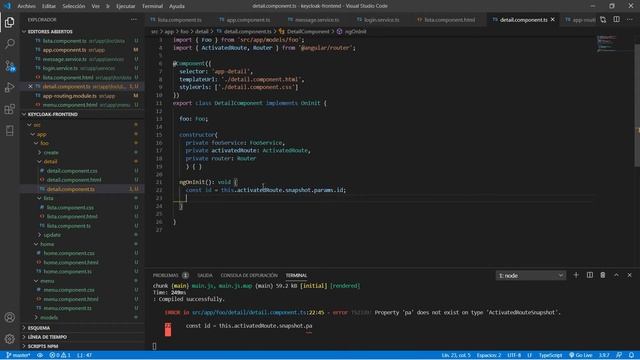This screenshot has width=640, height=360.
Task: Switch to the PROBLEMAS panel tab
Action: click(170, 276)
